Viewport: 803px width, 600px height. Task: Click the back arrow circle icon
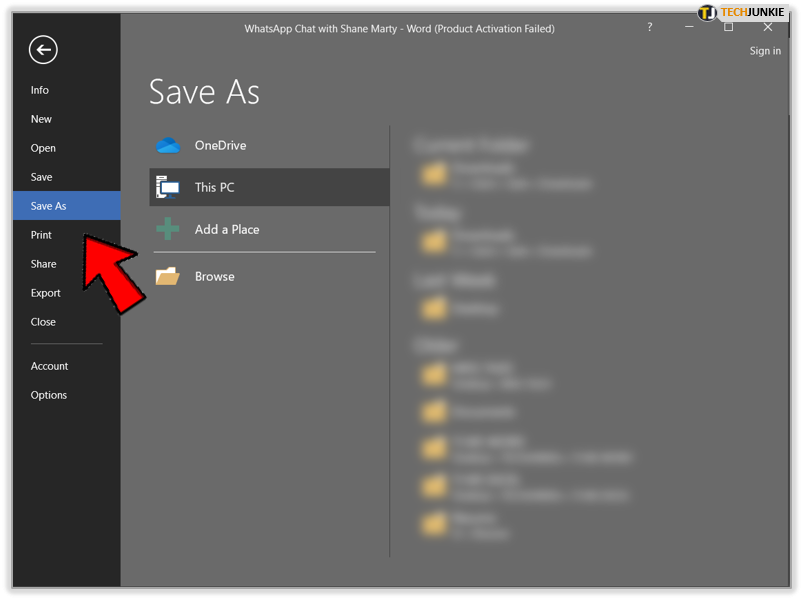pos(43,49)
